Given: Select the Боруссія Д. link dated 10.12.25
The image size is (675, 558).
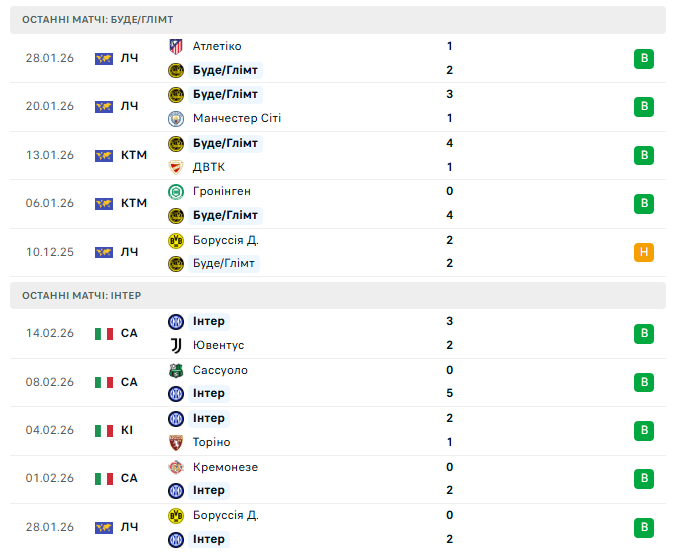Looking at the screenshot, I should pyautogui.click(x=225, y=240).
